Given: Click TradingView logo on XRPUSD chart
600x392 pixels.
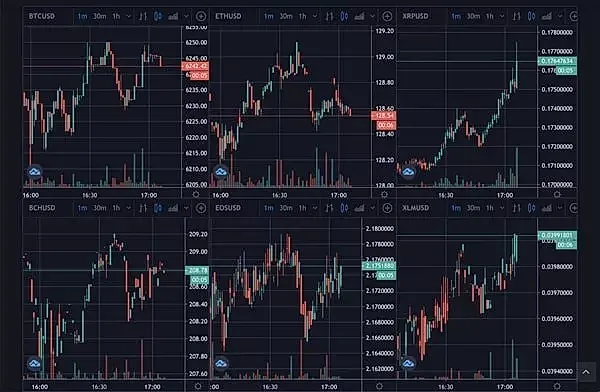Looking at the screenshot, I should (x=408, y=172).
